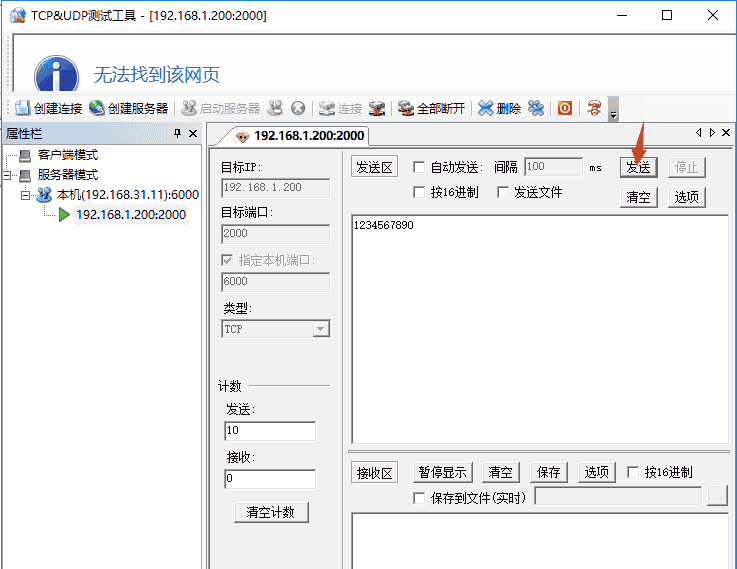Click the 清空计数 button
The image size is (737, 569).
[x=271, y=512]
